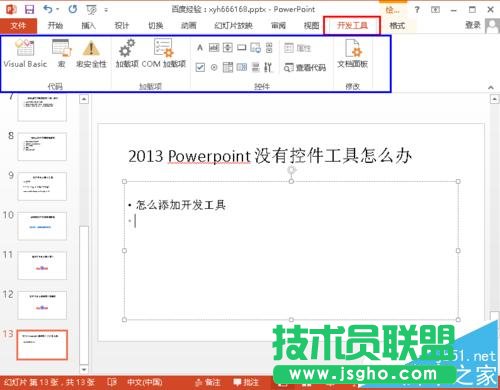Insert a Spin Button control
This screenshot has width=500, height=390.
228,48
